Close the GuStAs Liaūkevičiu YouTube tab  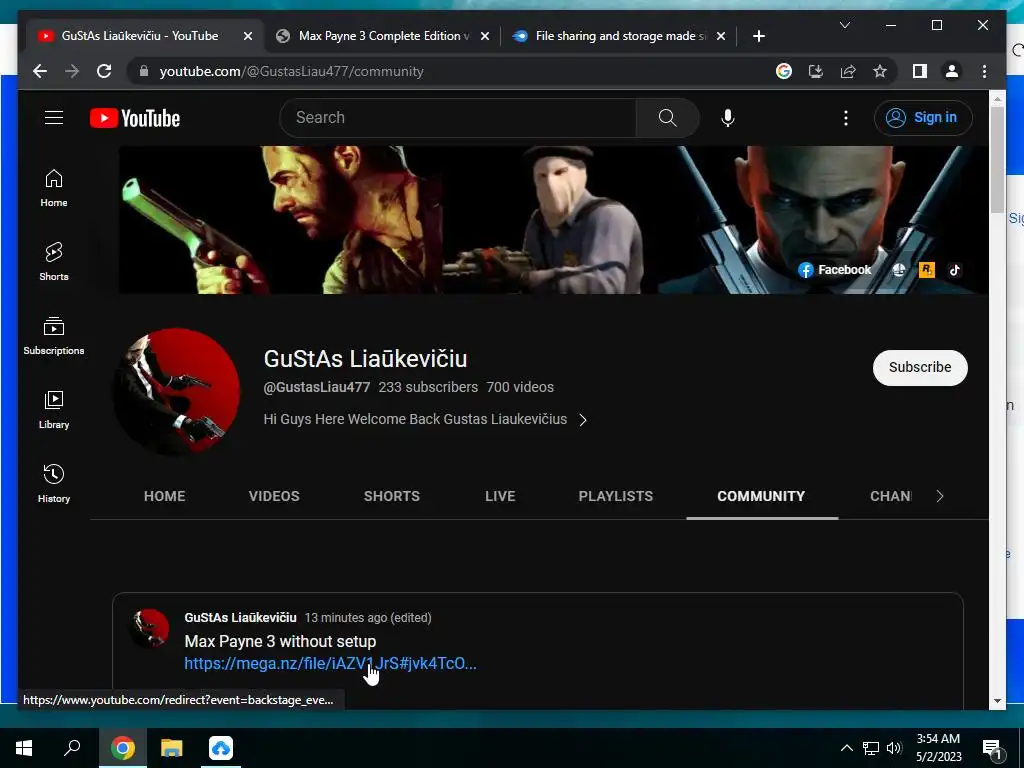point(248,36)
